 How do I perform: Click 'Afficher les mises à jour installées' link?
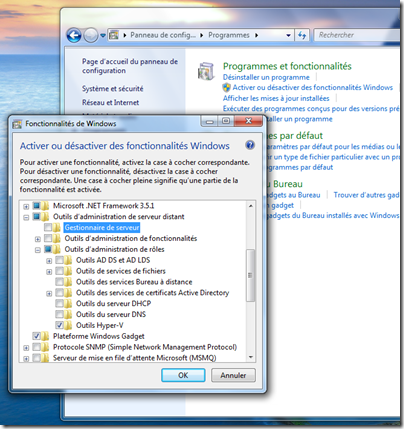tap(276, 98)
